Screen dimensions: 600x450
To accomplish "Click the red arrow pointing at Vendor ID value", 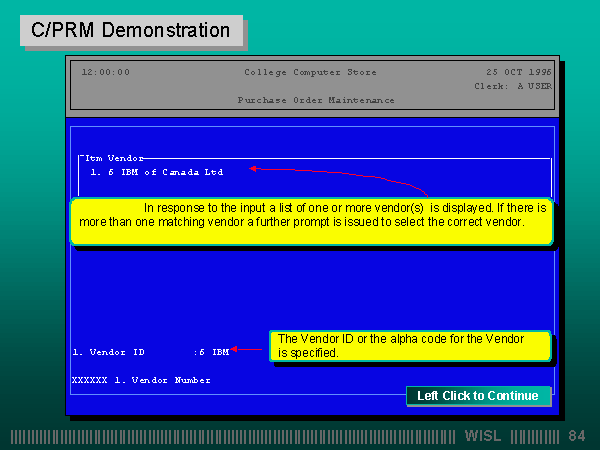I will pos(237,351).
